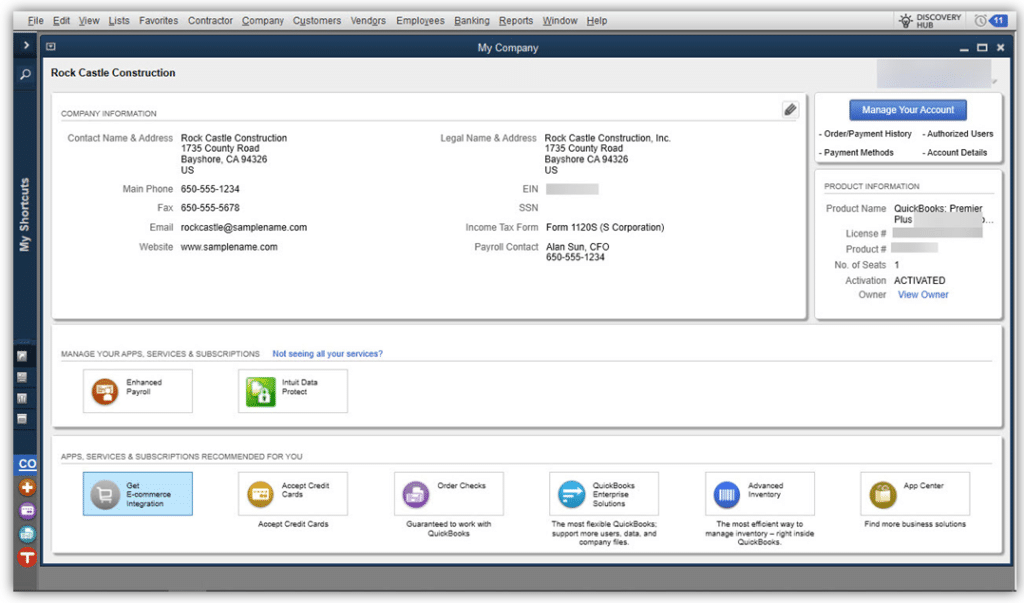Image resolution: width=1024 pixels, height=603 pixels.
Task: Open the 'Not seeing all your services?' link
Action: [x=329, y=352]
